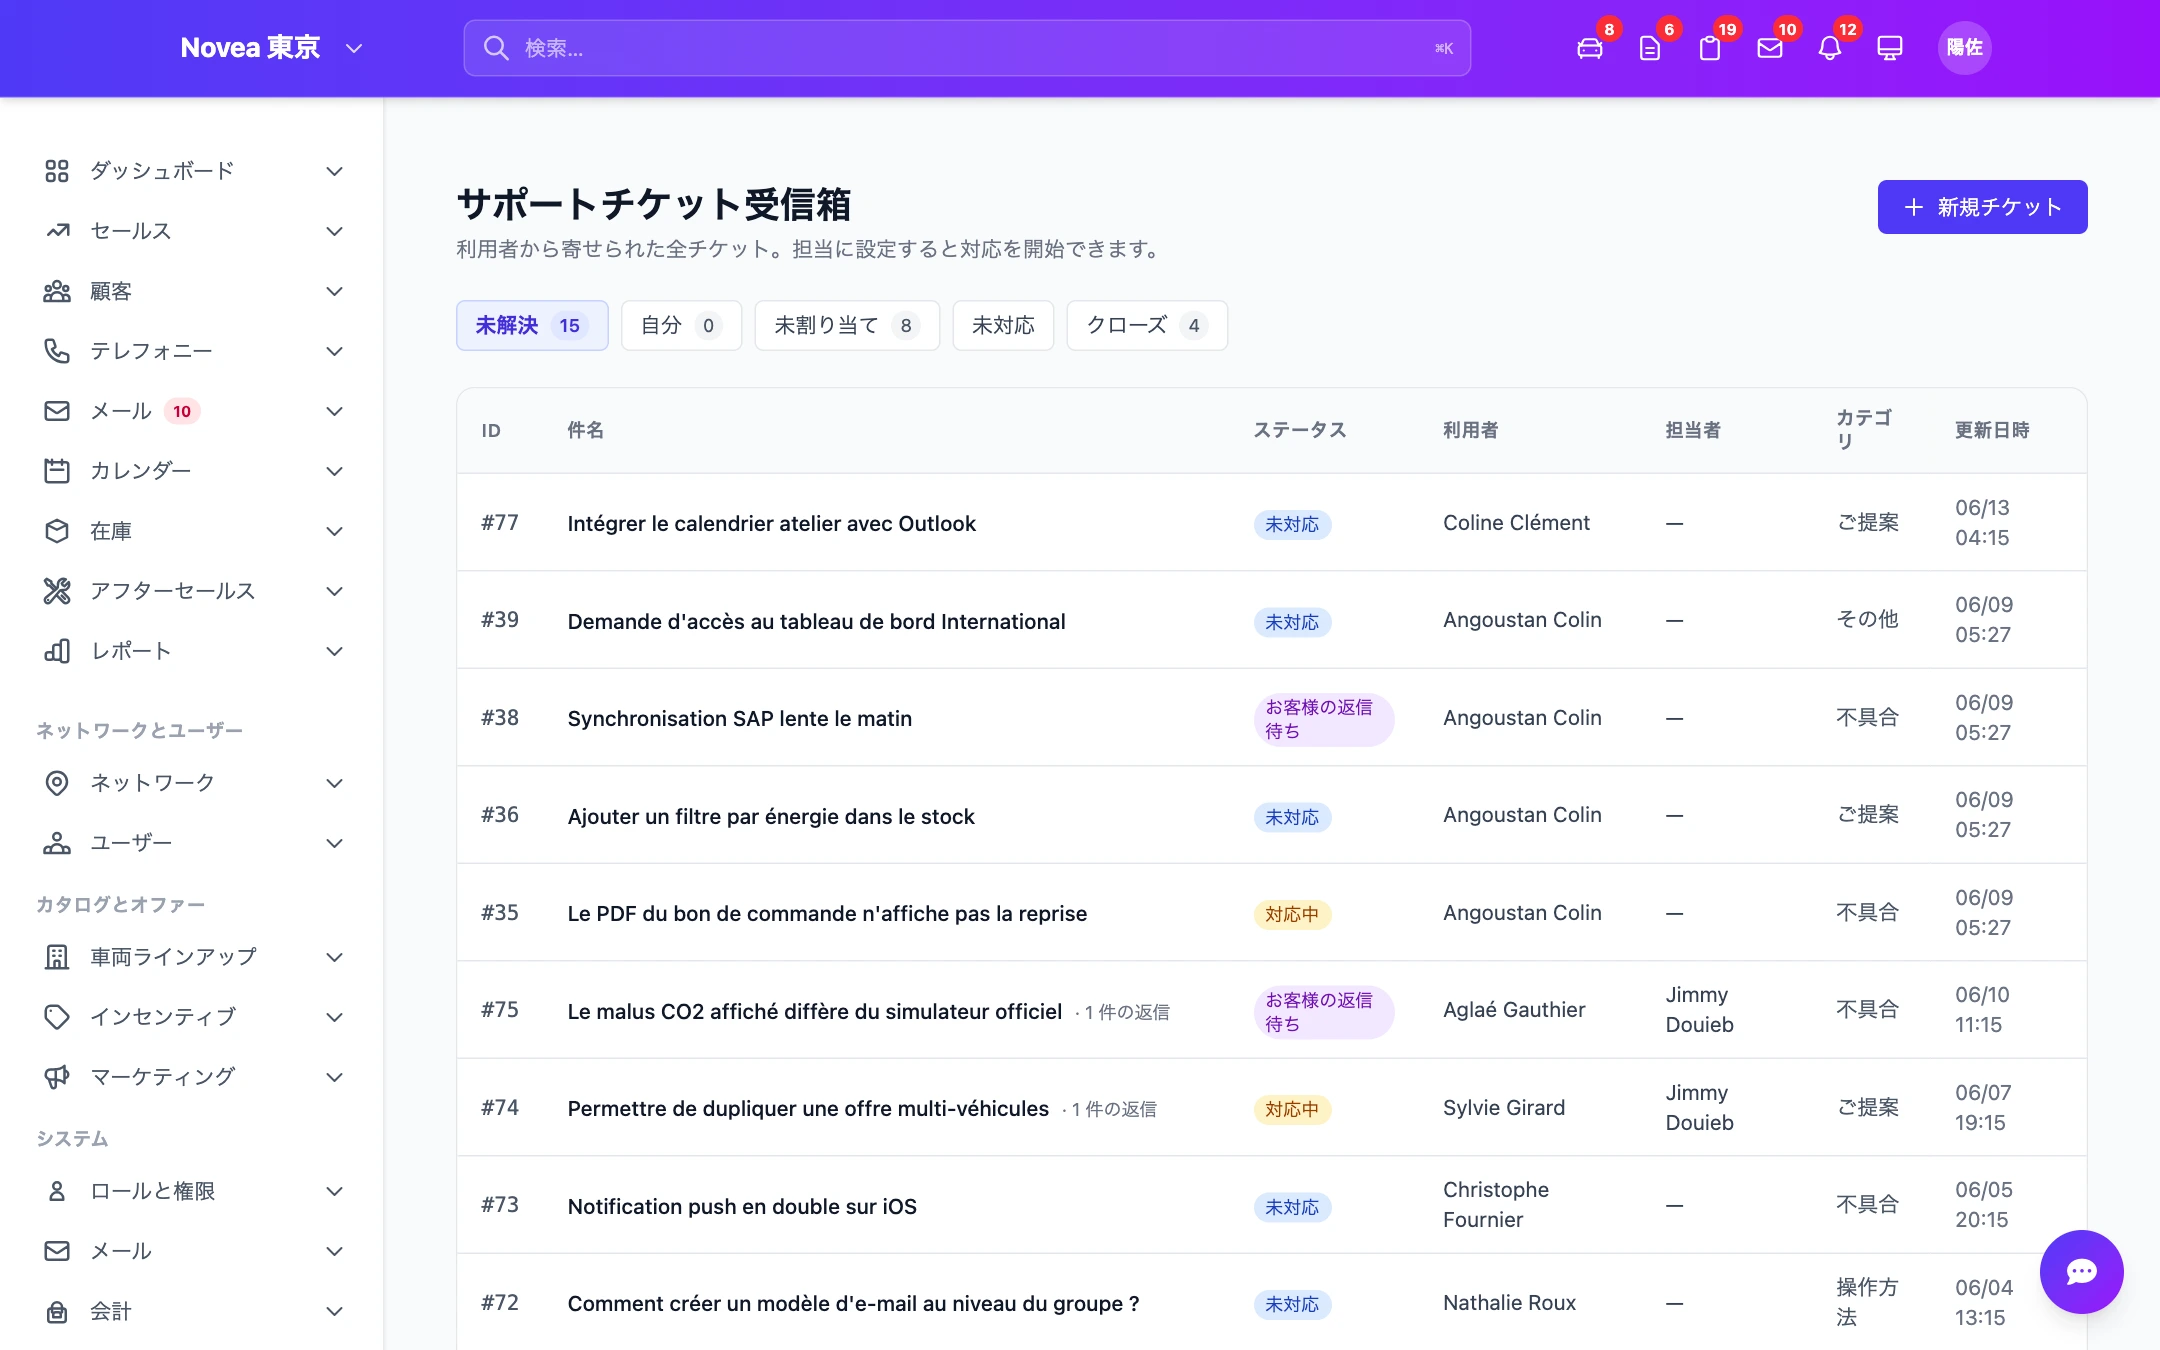Click assignee Jimmy Douieb on ticket #74

(1699, 1107)
